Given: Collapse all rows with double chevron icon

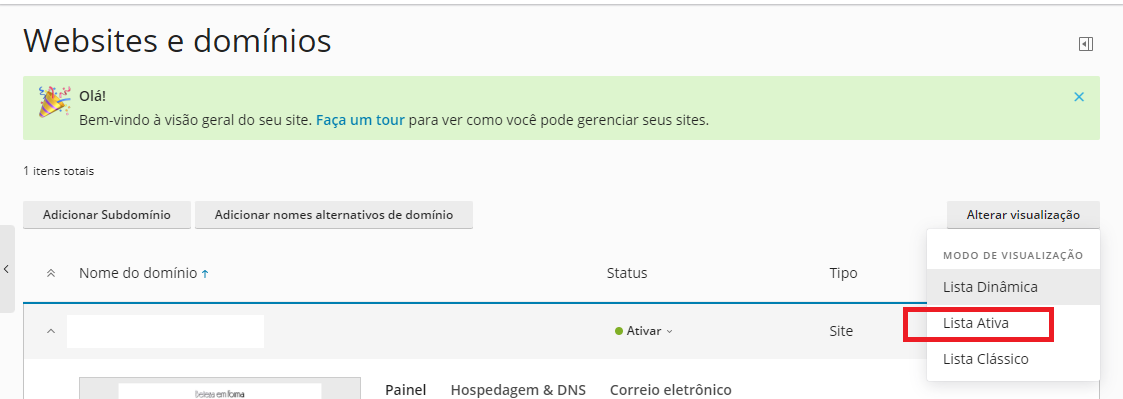Looking at the screenshot, I should coord(51,274).
